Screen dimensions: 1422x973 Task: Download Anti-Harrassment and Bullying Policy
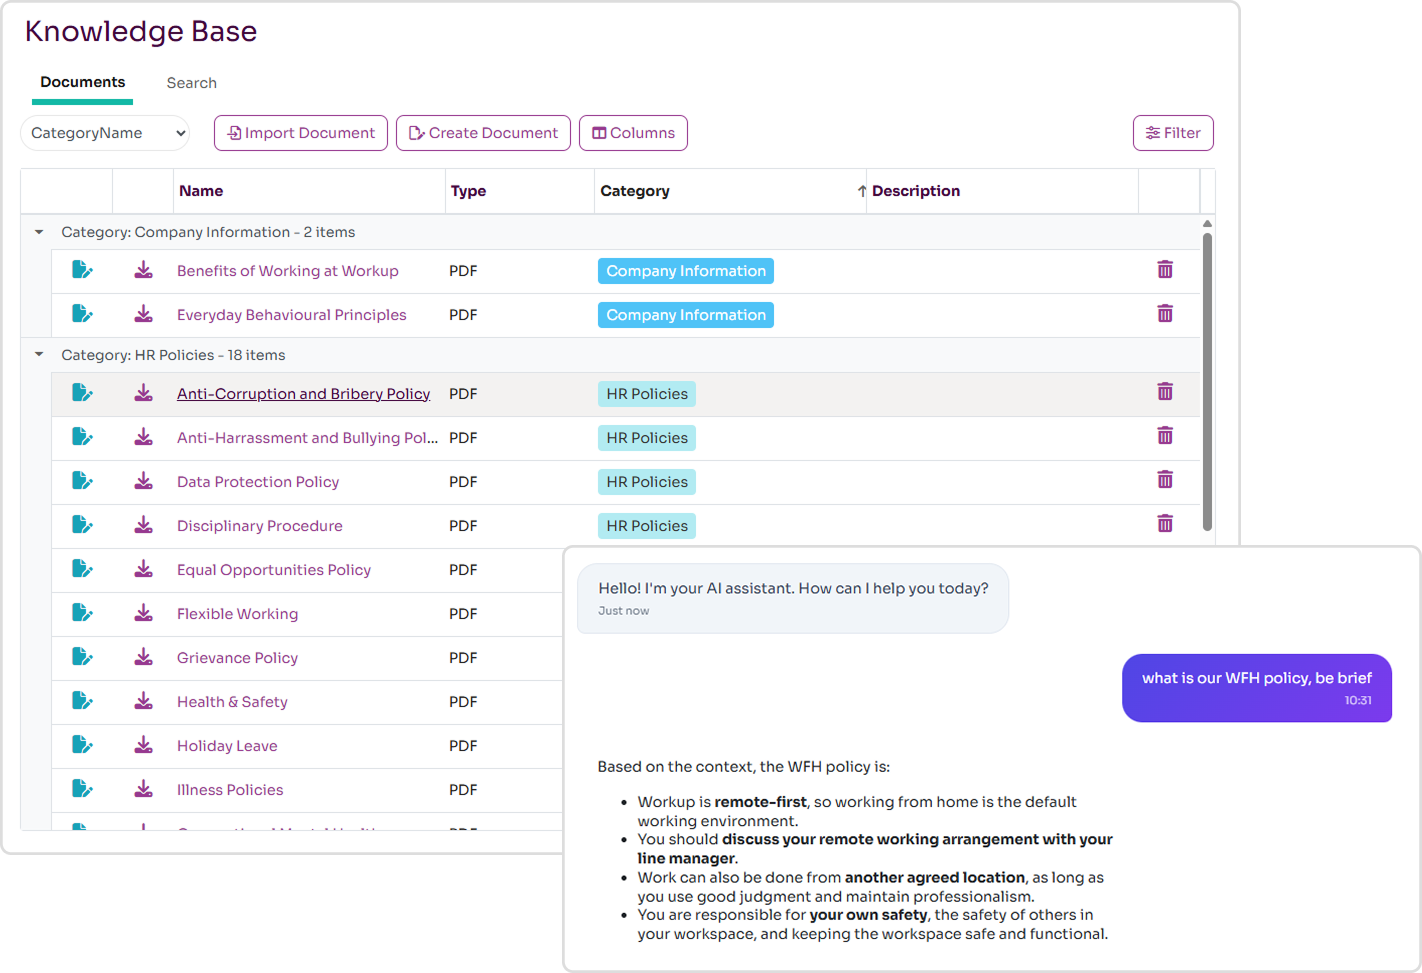[x=144, y=437]
